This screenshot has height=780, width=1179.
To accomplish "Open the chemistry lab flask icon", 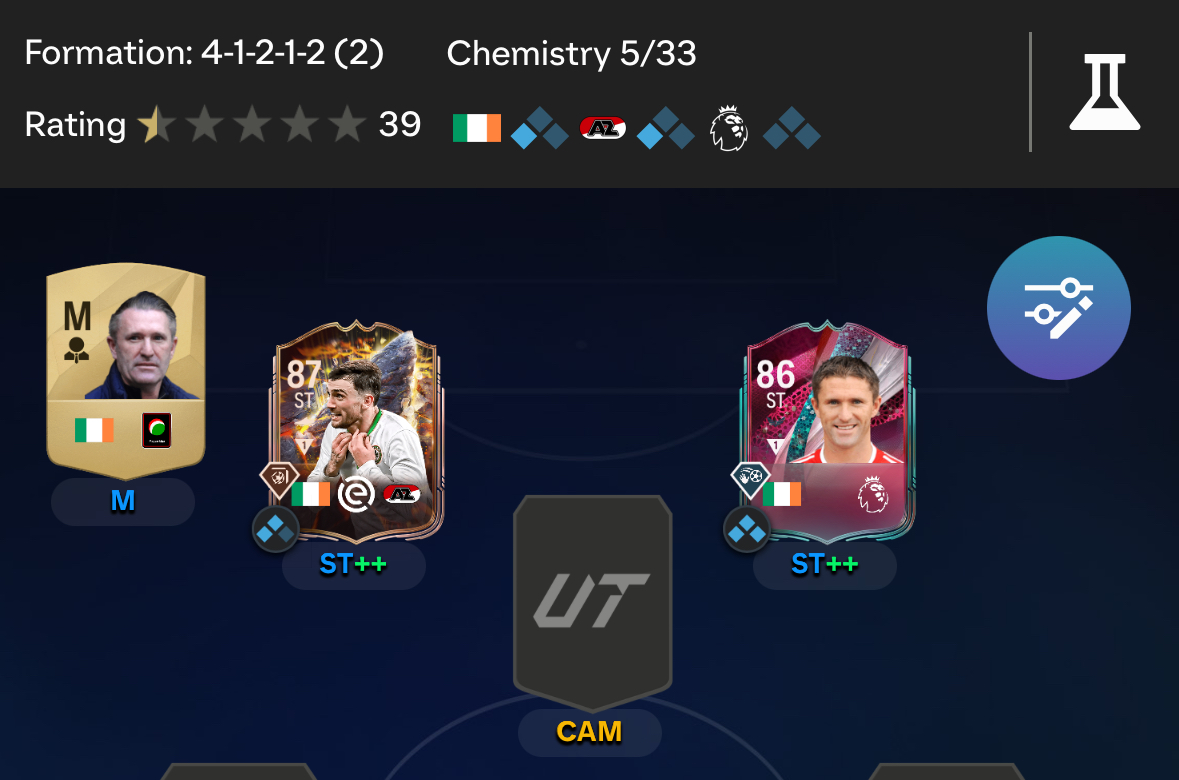I will click(x=1105, y=92).
